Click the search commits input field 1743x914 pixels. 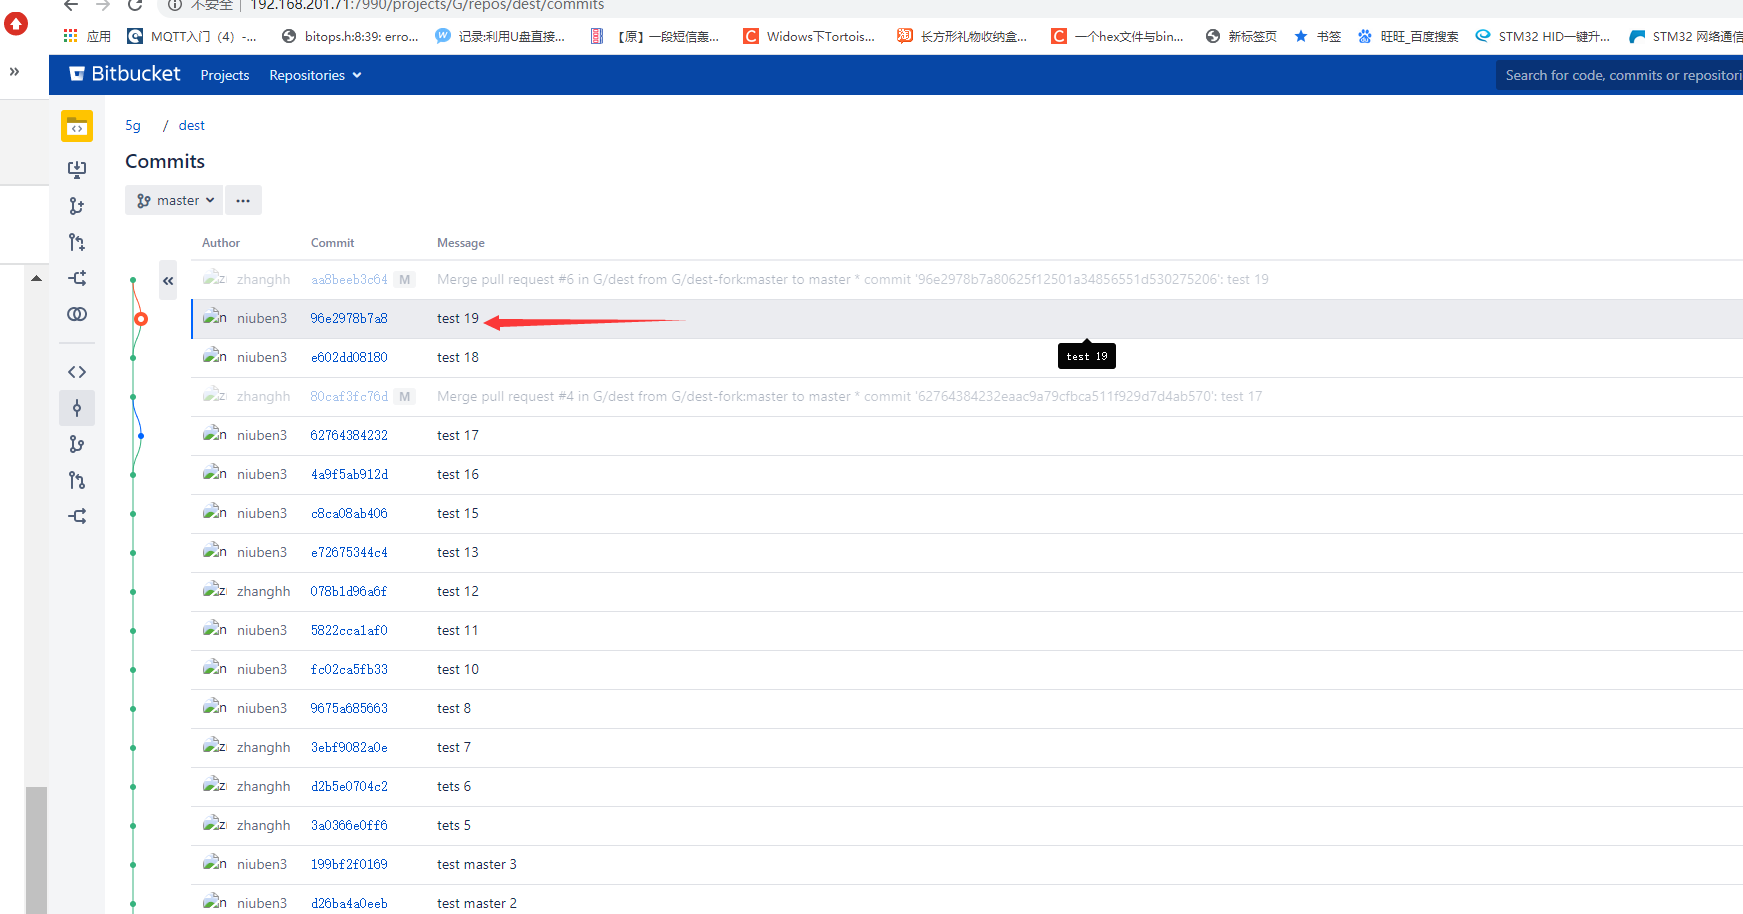(1618, 75)
